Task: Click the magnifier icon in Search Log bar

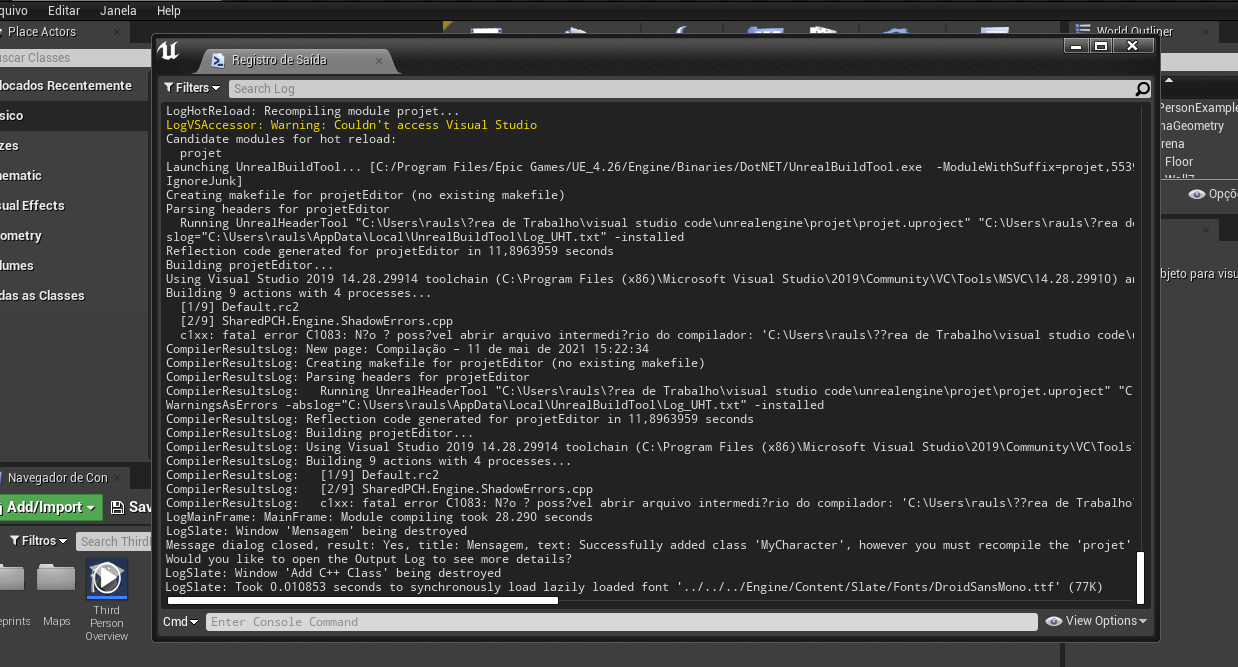Action: (1143, 89)
